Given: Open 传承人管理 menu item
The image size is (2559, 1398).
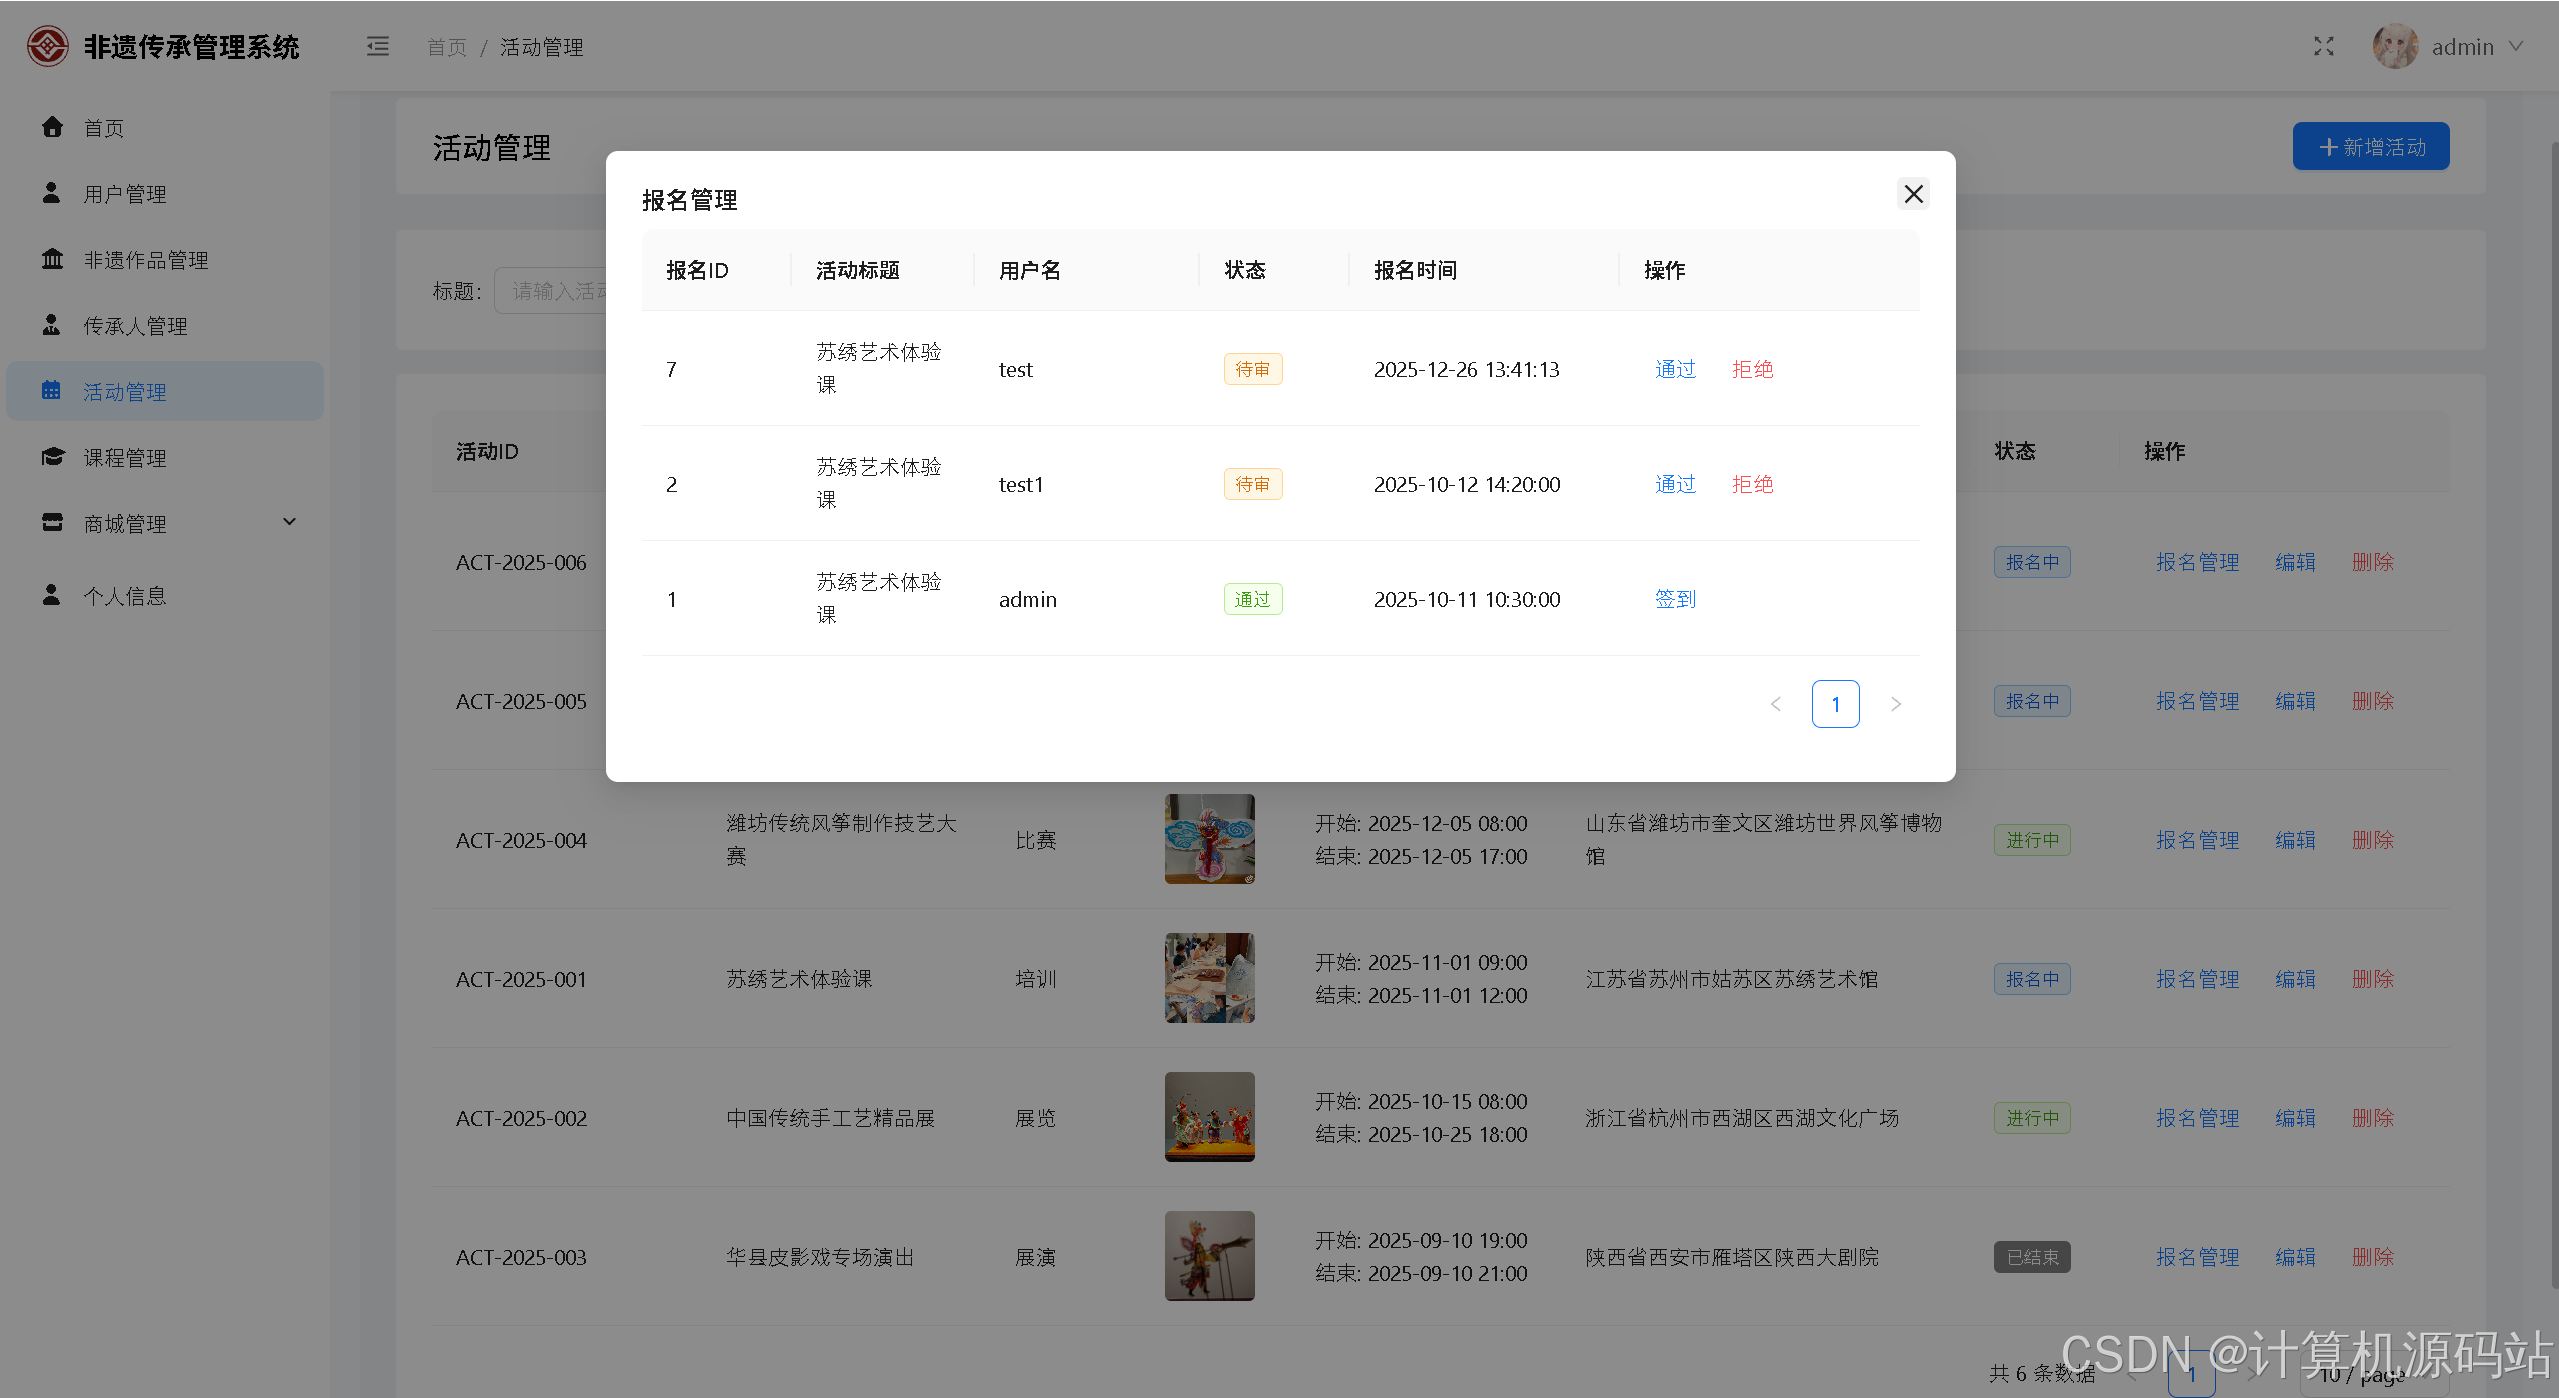Looking at the screenshot, I should (135, 326).
